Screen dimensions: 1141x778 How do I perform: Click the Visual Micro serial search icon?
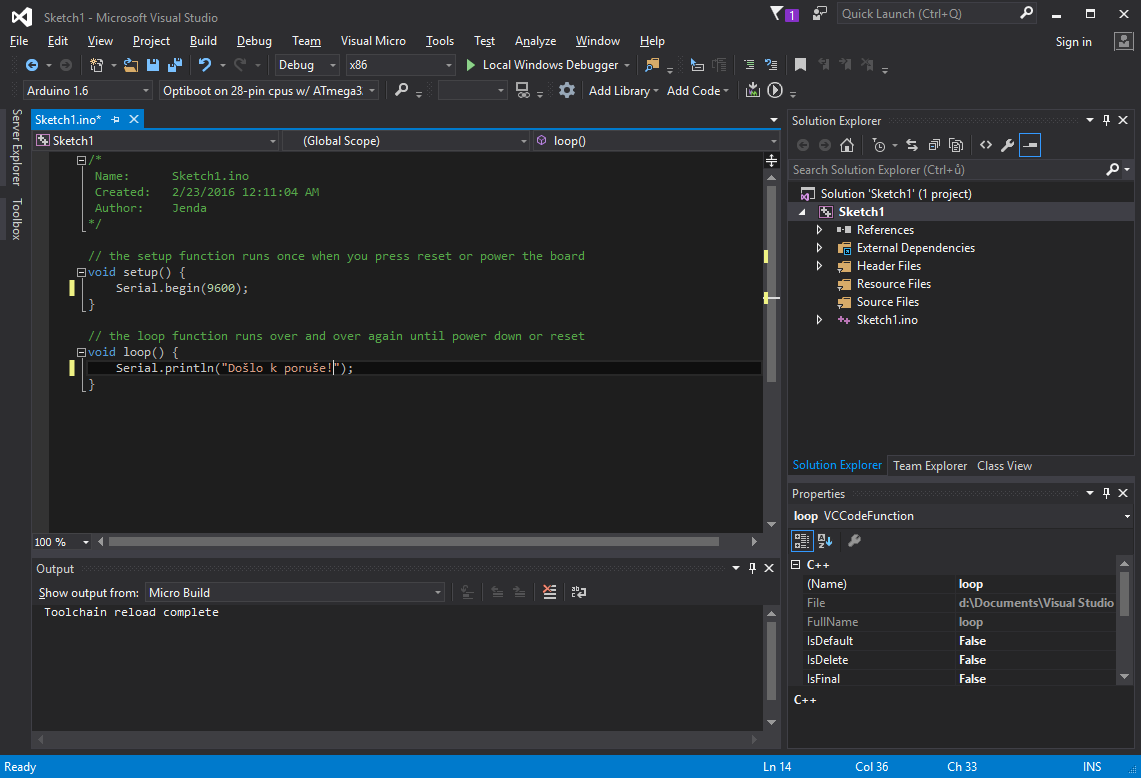point(401,90)
